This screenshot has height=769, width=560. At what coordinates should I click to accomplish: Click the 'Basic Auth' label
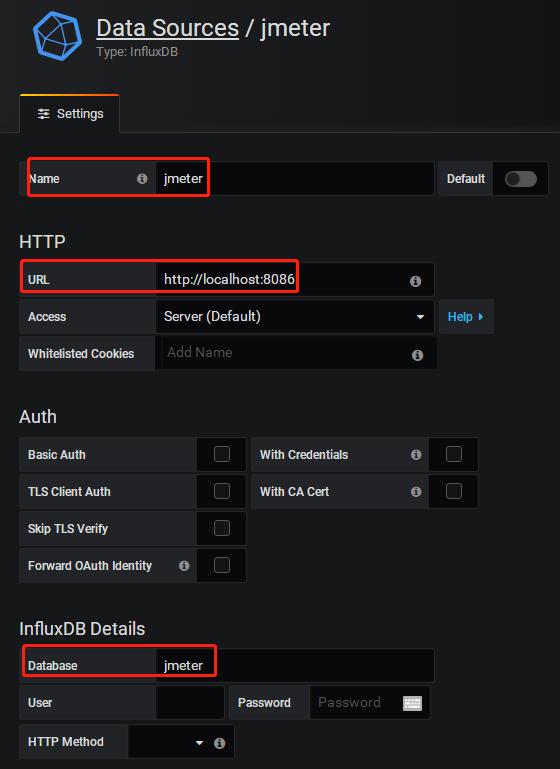coord(56,455)
